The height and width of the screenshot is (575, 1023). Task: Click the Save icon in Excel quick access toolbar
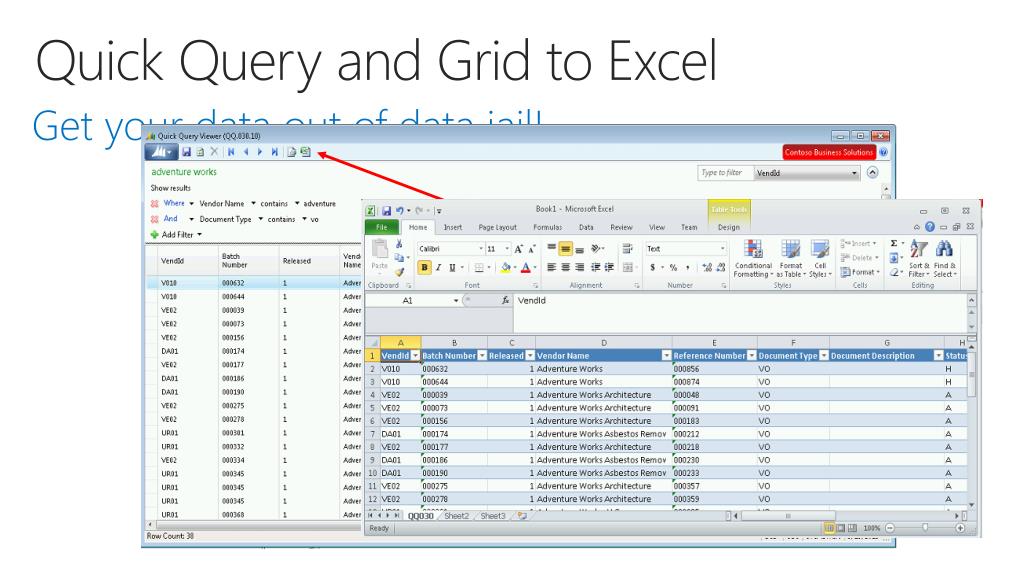point(386,211)
